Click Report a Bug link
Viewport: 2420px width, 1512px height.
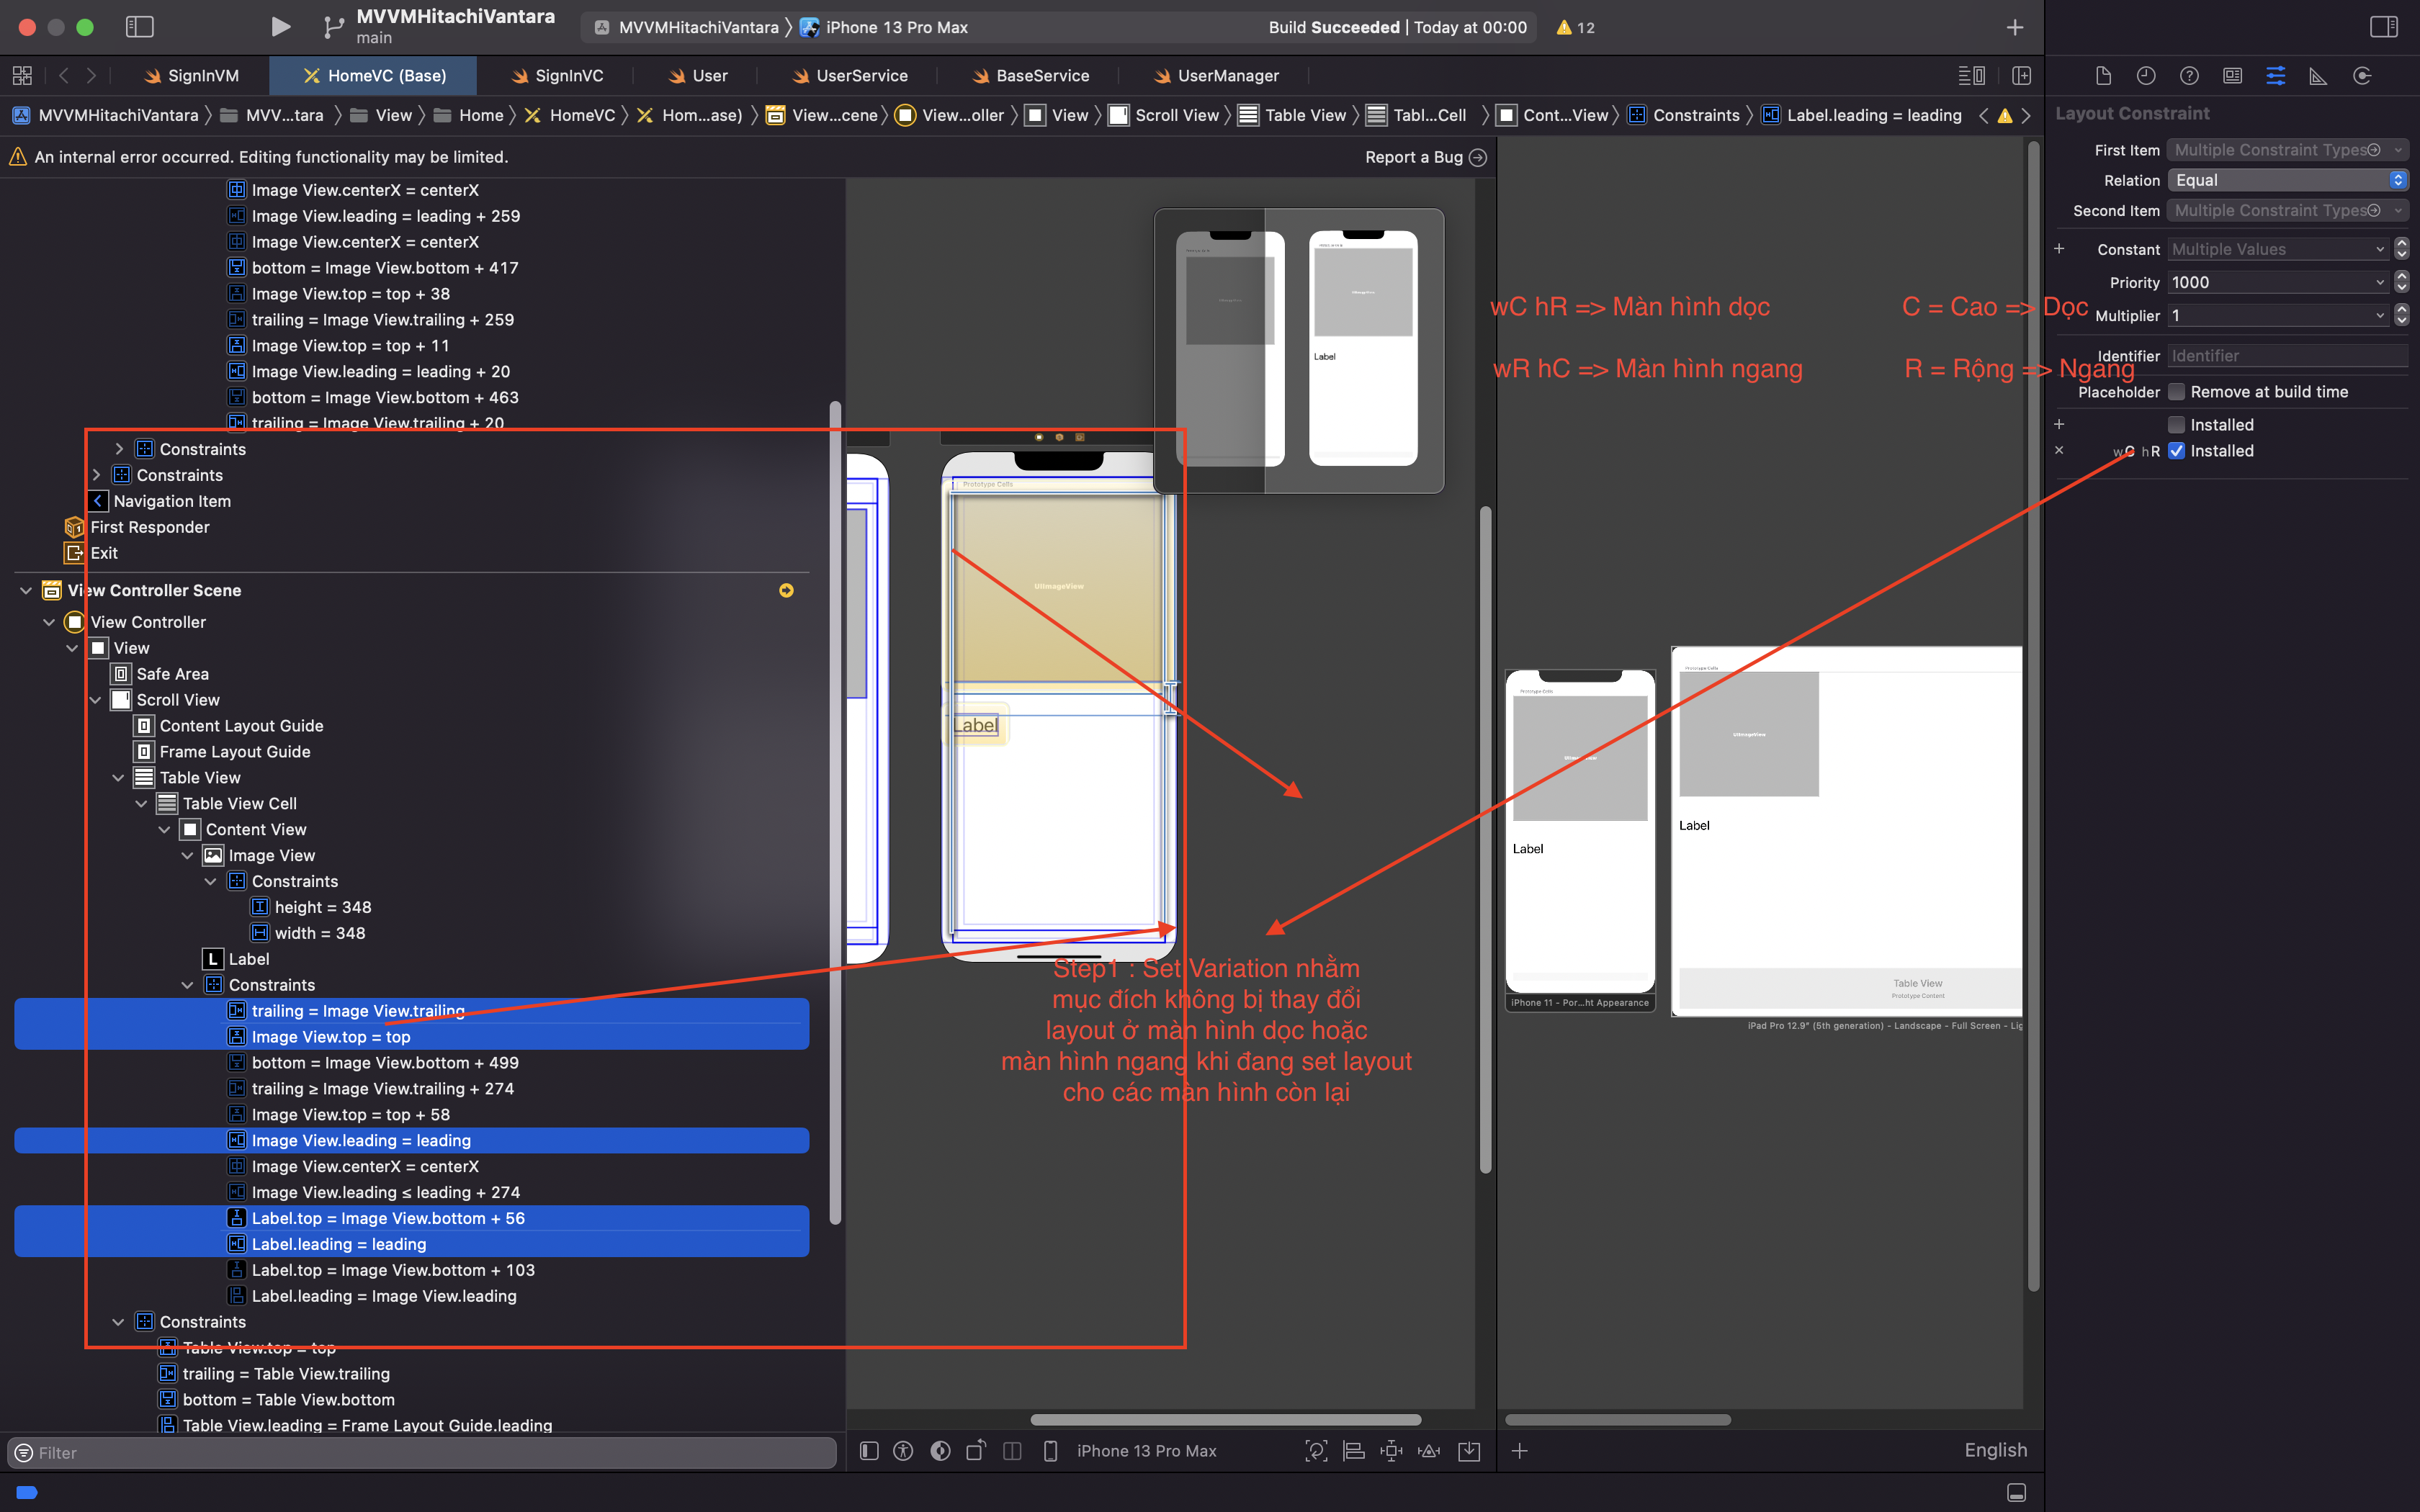1425,157
